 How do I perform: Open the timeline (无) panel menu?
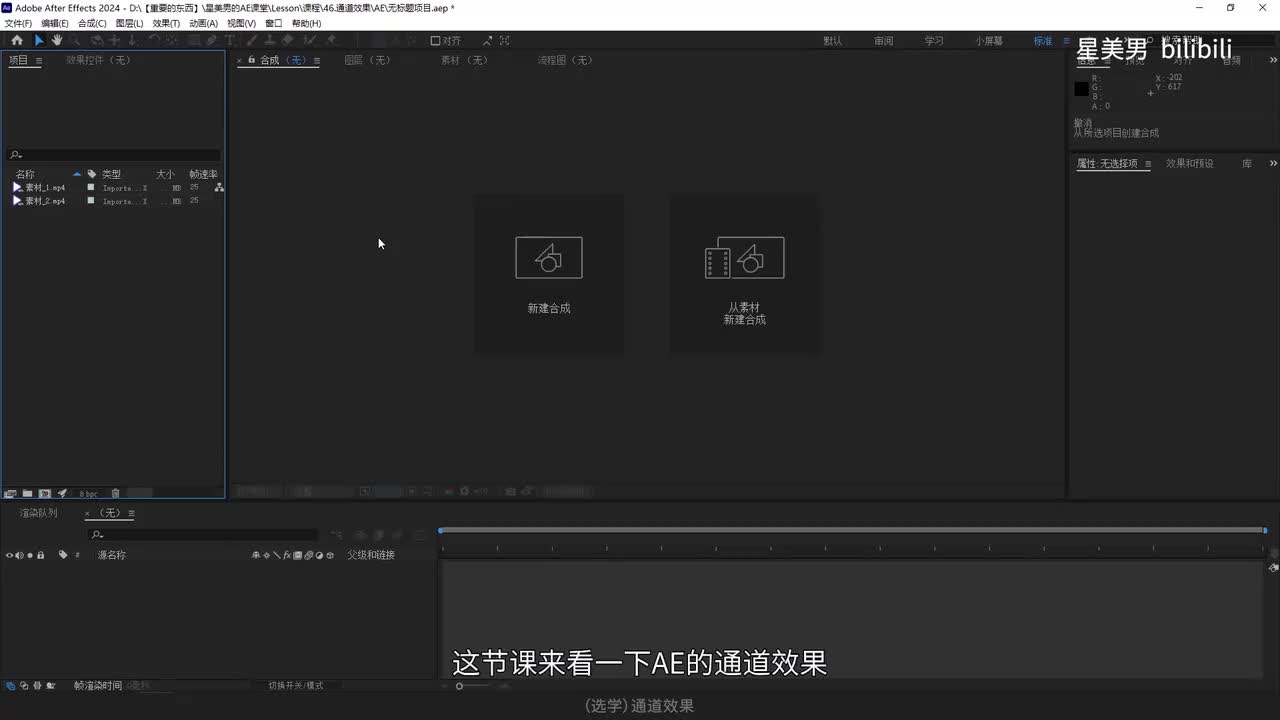click(x=131, y=513)
